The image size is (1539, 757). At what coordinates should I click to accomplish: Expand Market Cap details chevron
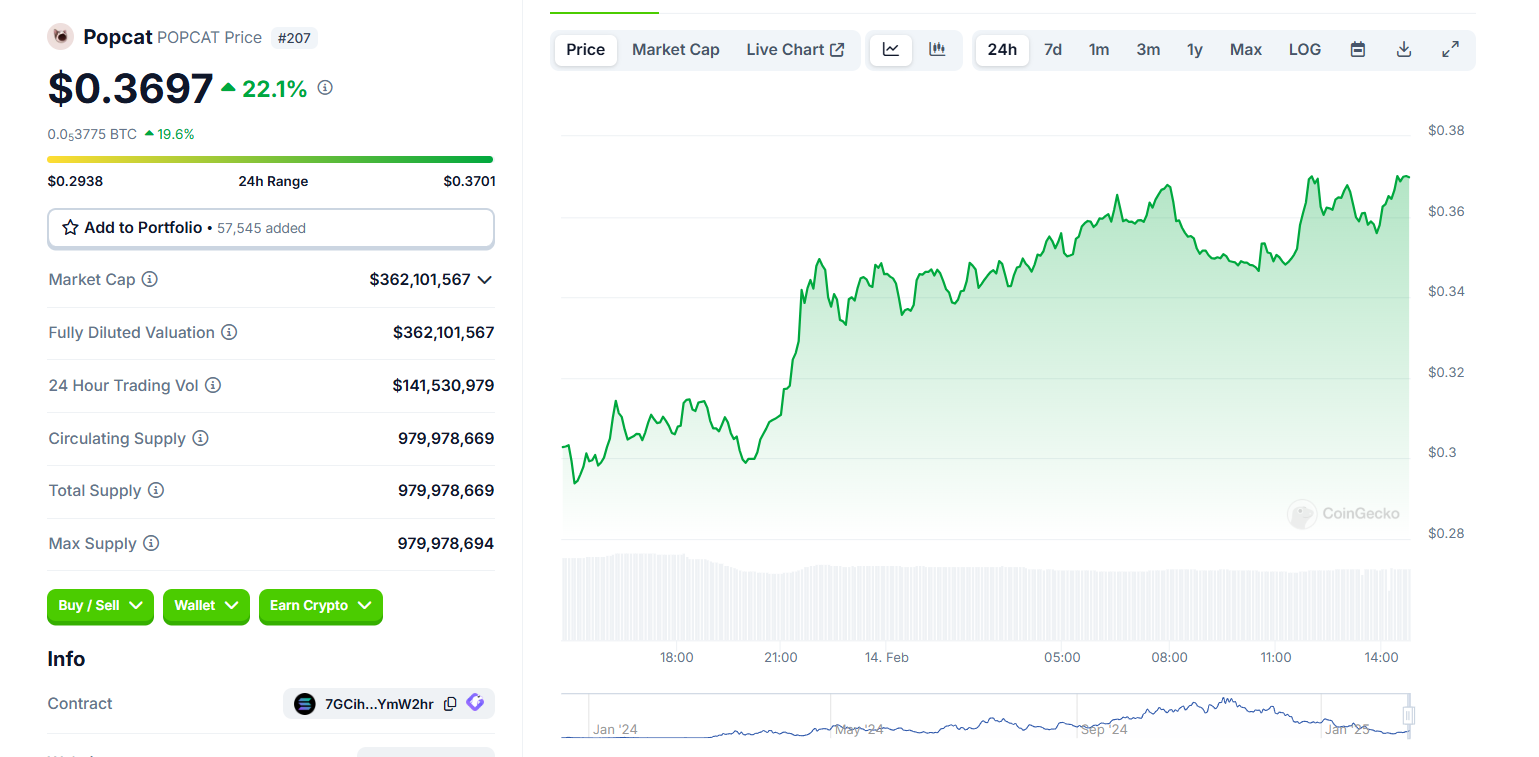click(485, 280)
